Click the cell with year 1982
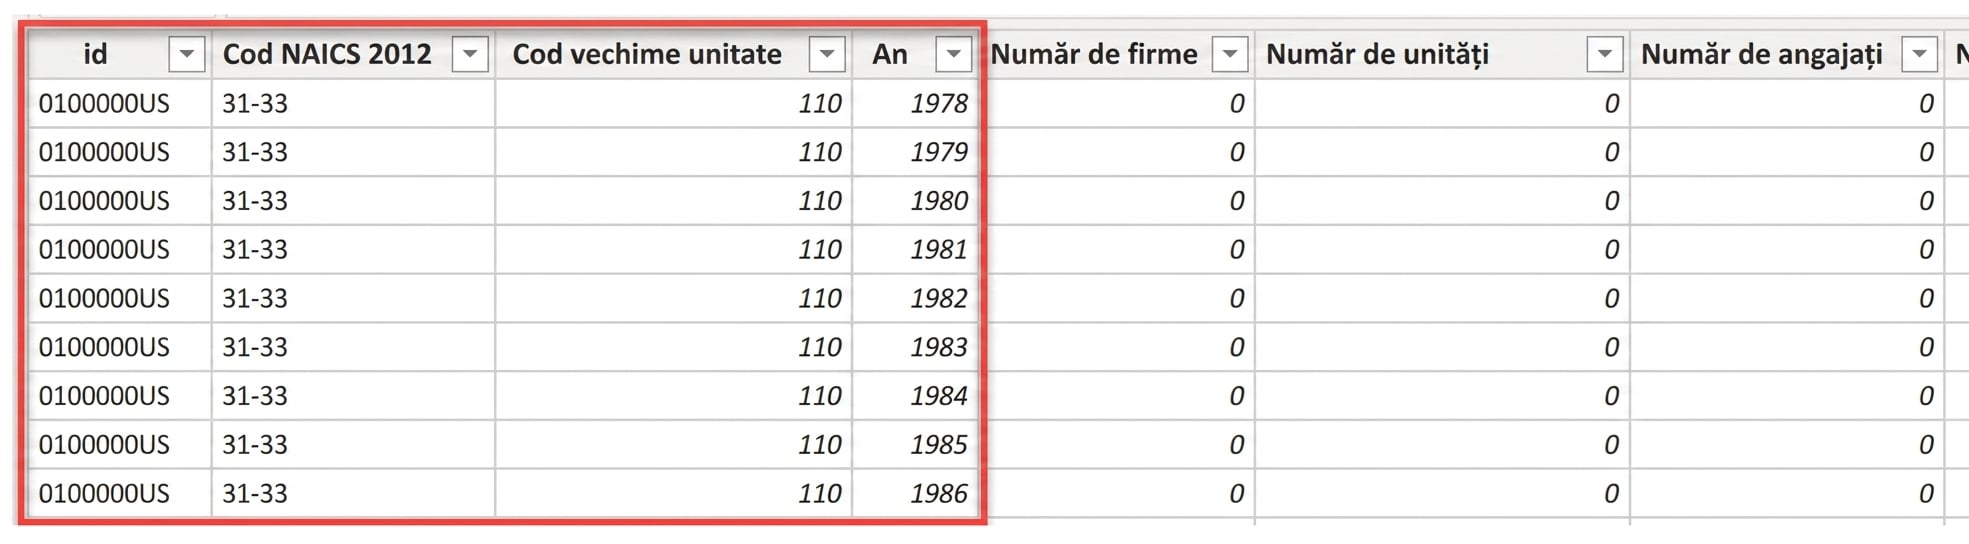 coord(915,298)
